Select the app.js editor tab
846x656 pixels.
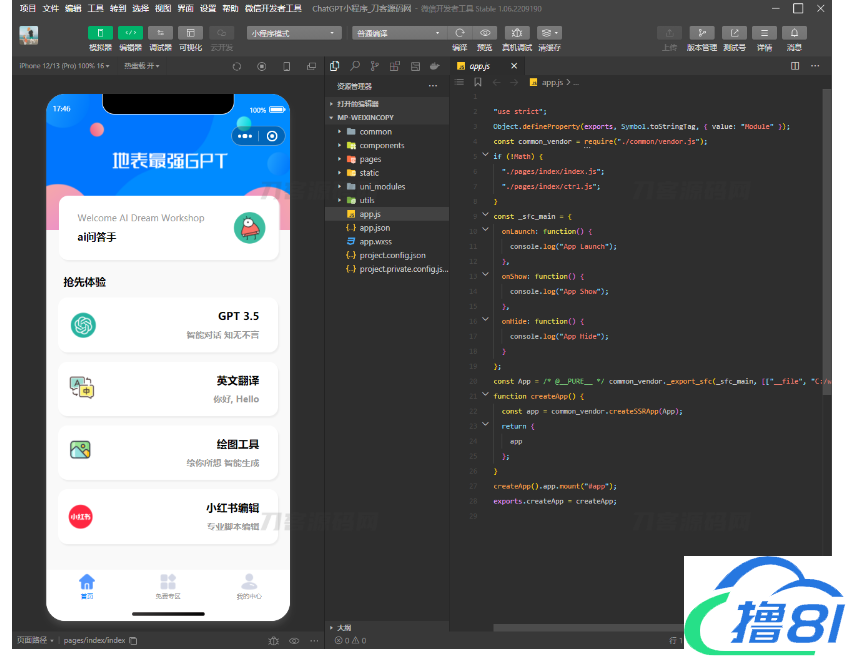tap(479, 66)
